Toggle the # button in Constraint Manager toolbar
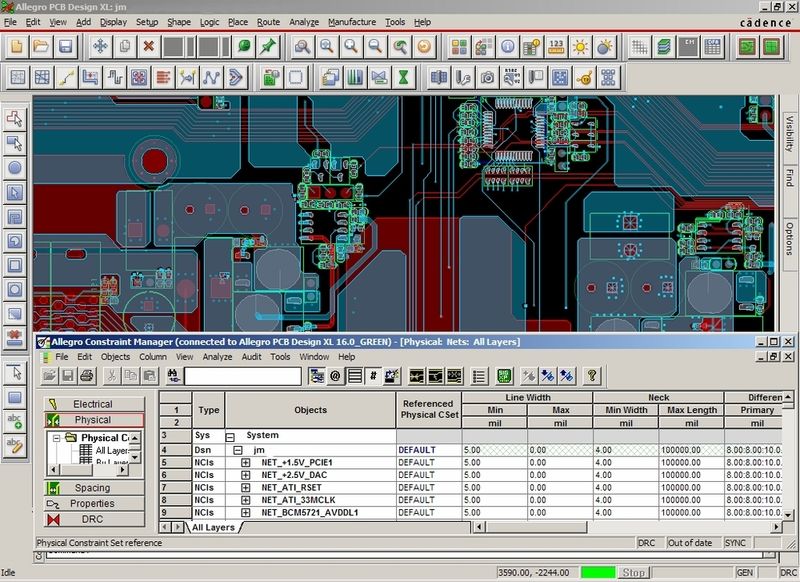 tap(373, 376)
